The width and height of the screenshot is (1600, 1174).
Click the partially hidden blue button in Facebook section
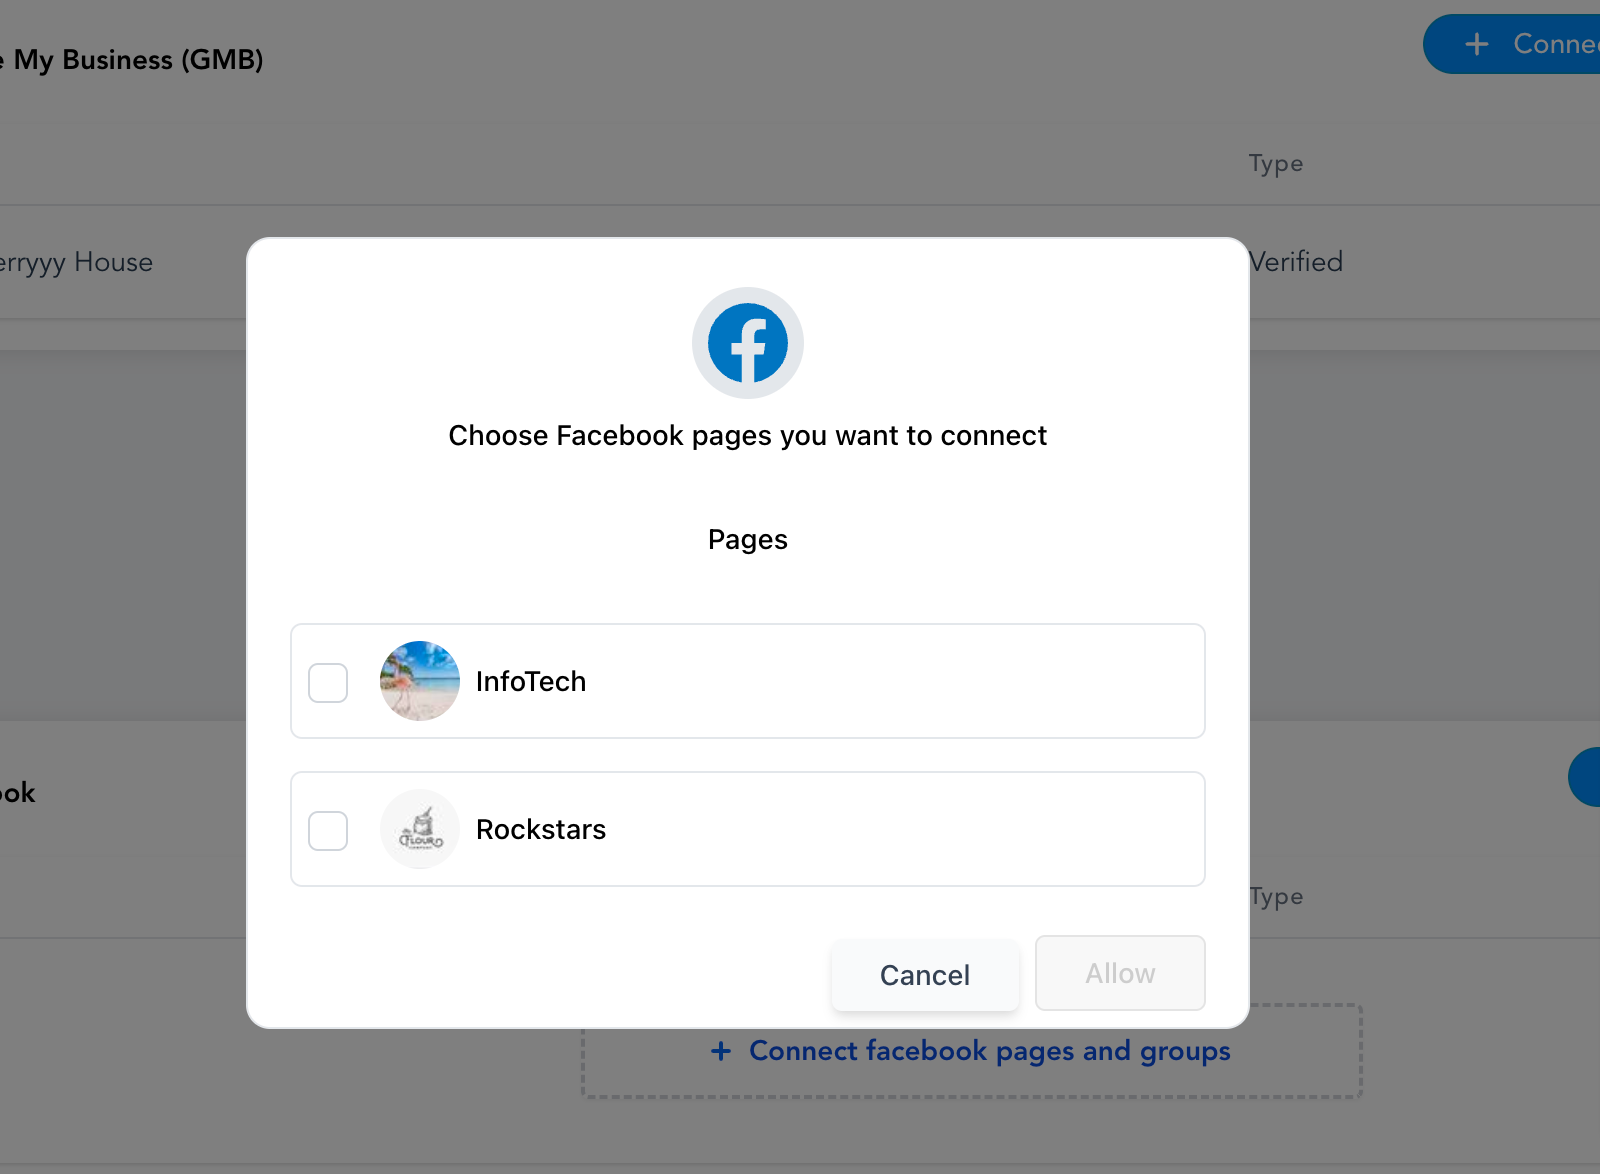tap(1585, 777)
